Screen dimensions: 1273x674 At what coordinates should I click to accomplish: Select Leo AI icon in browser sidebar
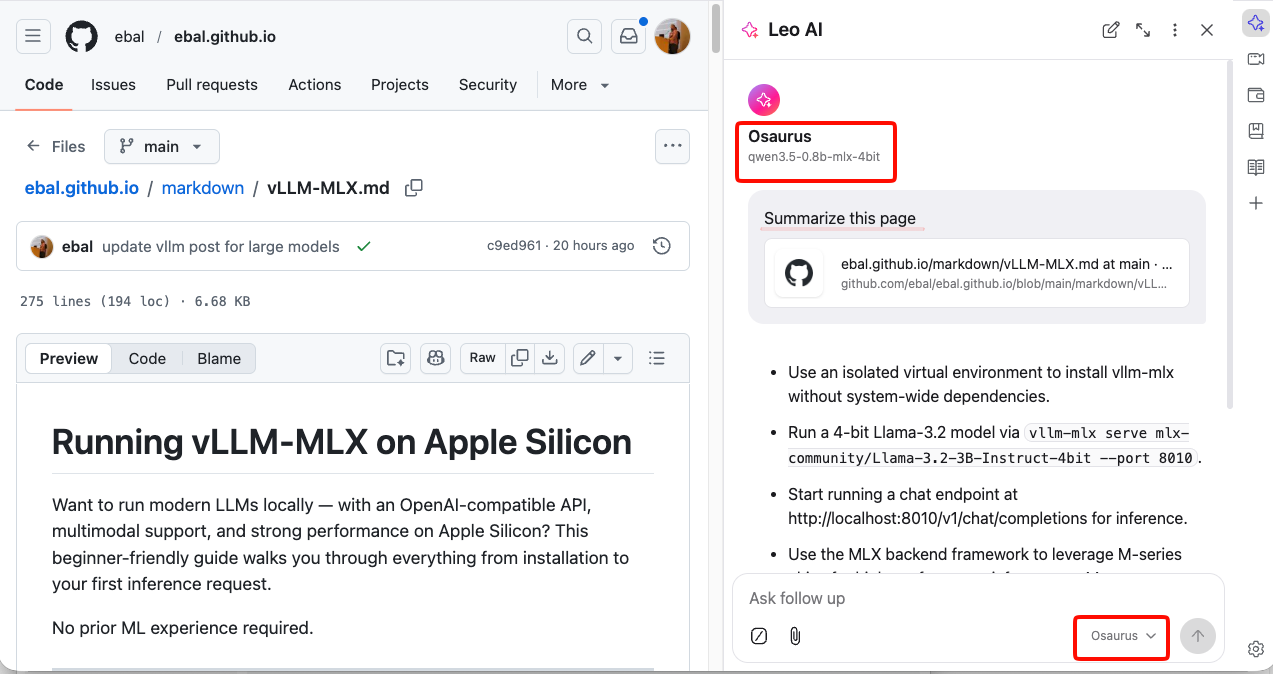pos(1256,24)
